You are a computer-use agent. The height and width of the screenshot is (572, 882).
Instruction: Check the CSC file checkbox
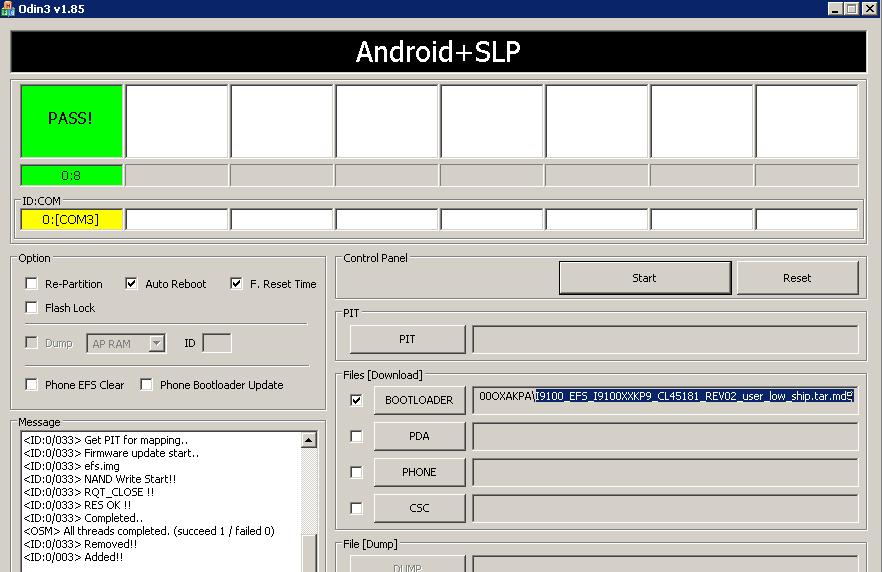pos(356,508)
